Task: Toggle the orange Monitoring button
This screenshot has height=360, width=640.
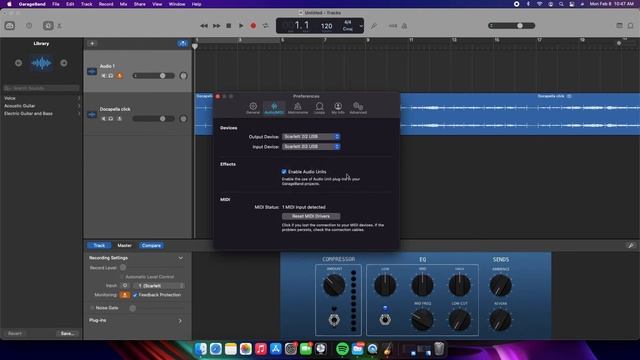Action: [124, 295]
